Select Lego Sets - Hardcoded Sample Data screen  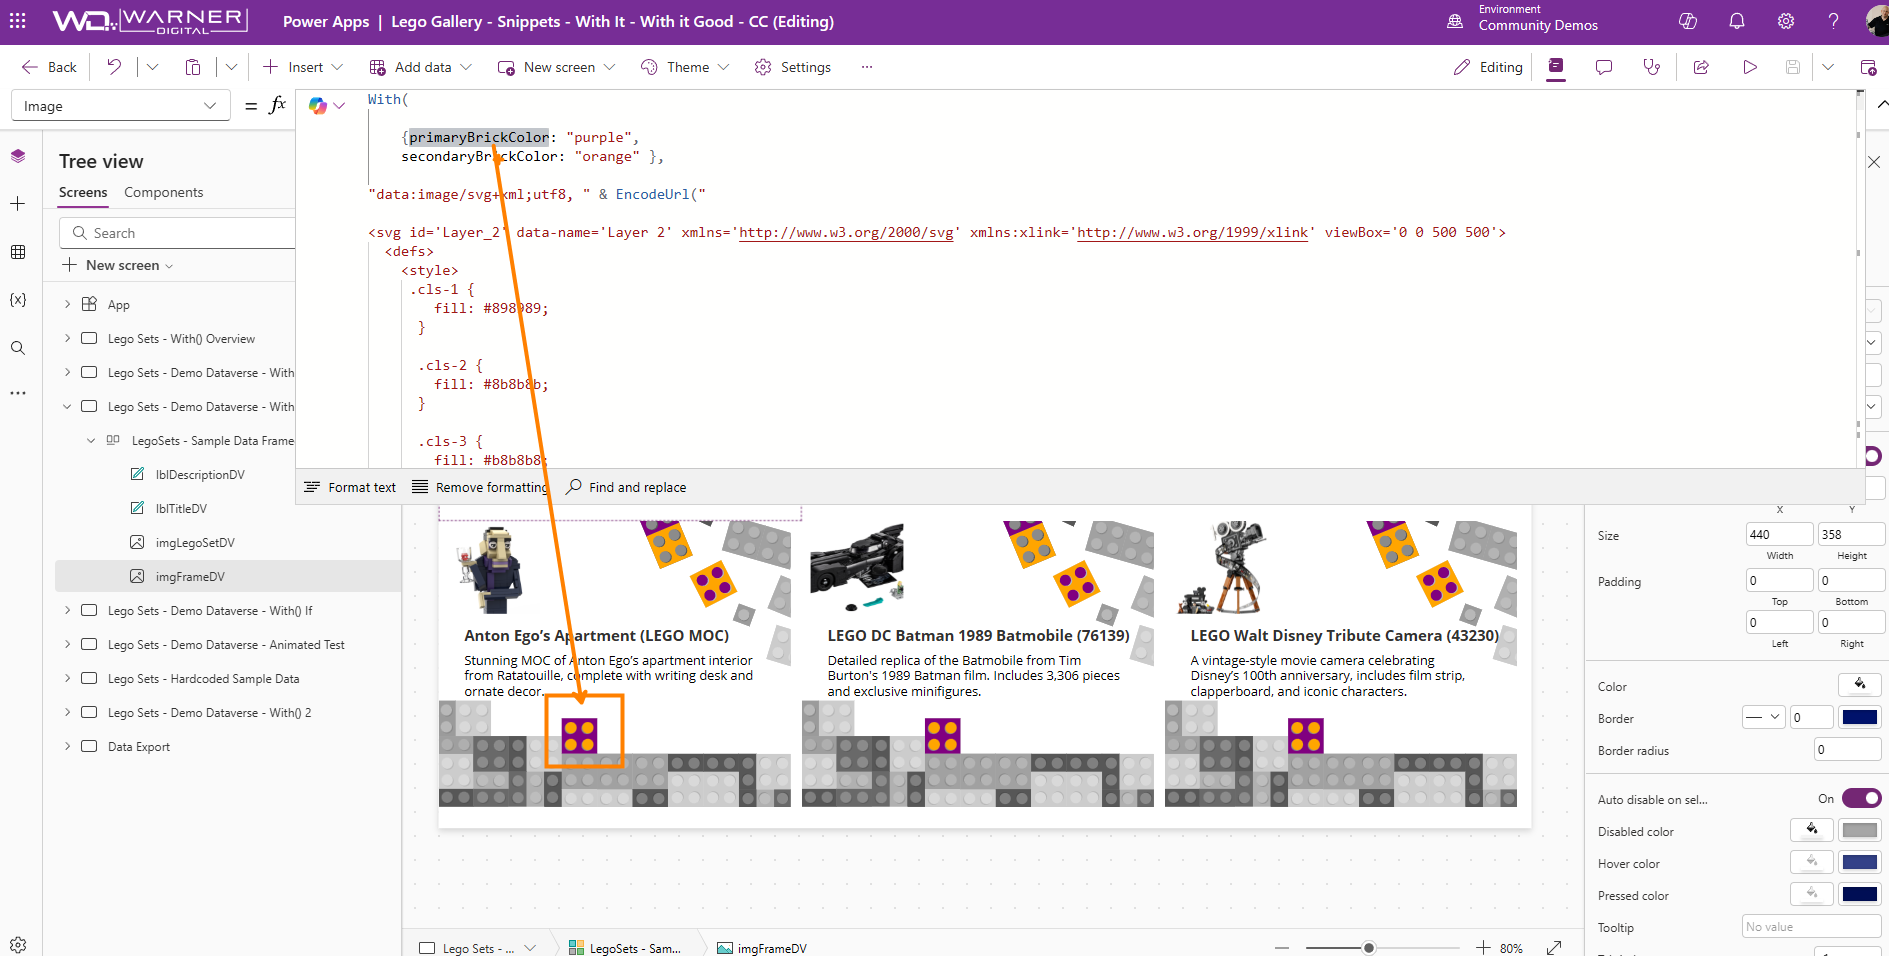click(203, 678)
